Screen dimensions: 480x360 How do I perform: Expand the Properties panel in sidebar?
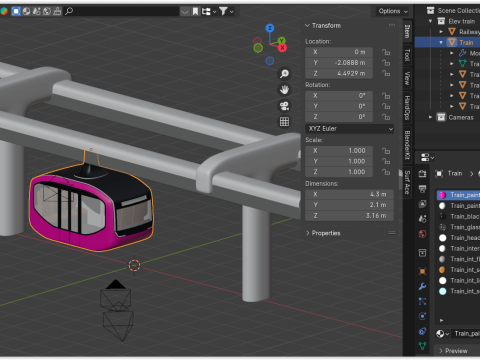(x=323, y=233)
